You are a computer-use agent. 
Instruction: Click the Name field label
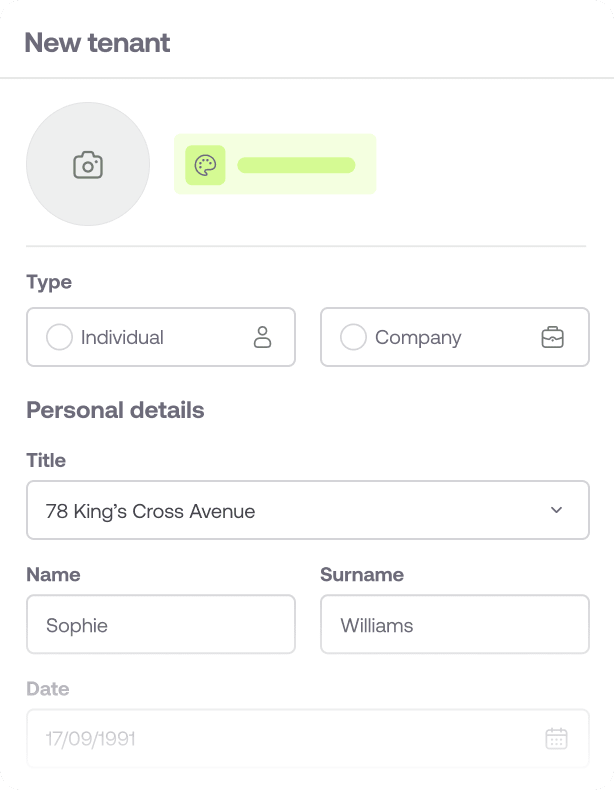53,574
